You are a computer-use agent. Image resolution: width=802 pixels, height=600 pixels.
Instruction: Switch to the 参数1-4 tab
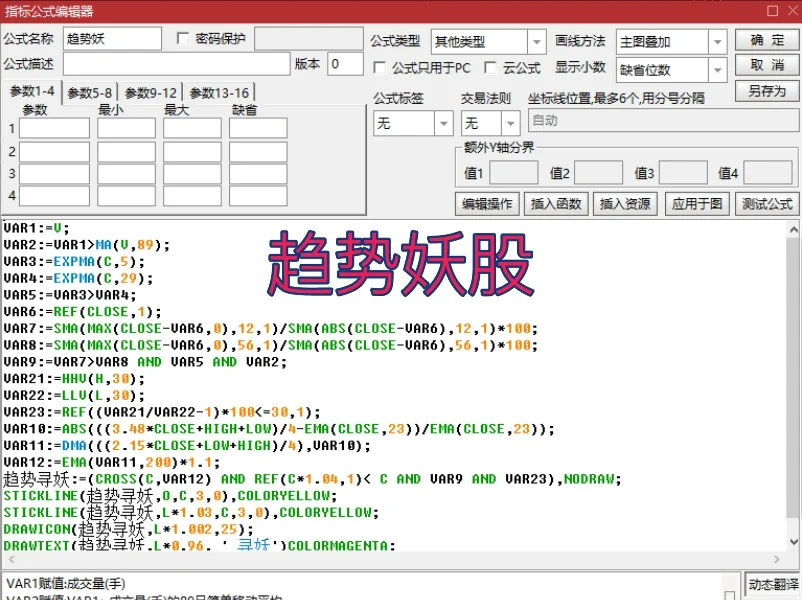pos(32,92)
